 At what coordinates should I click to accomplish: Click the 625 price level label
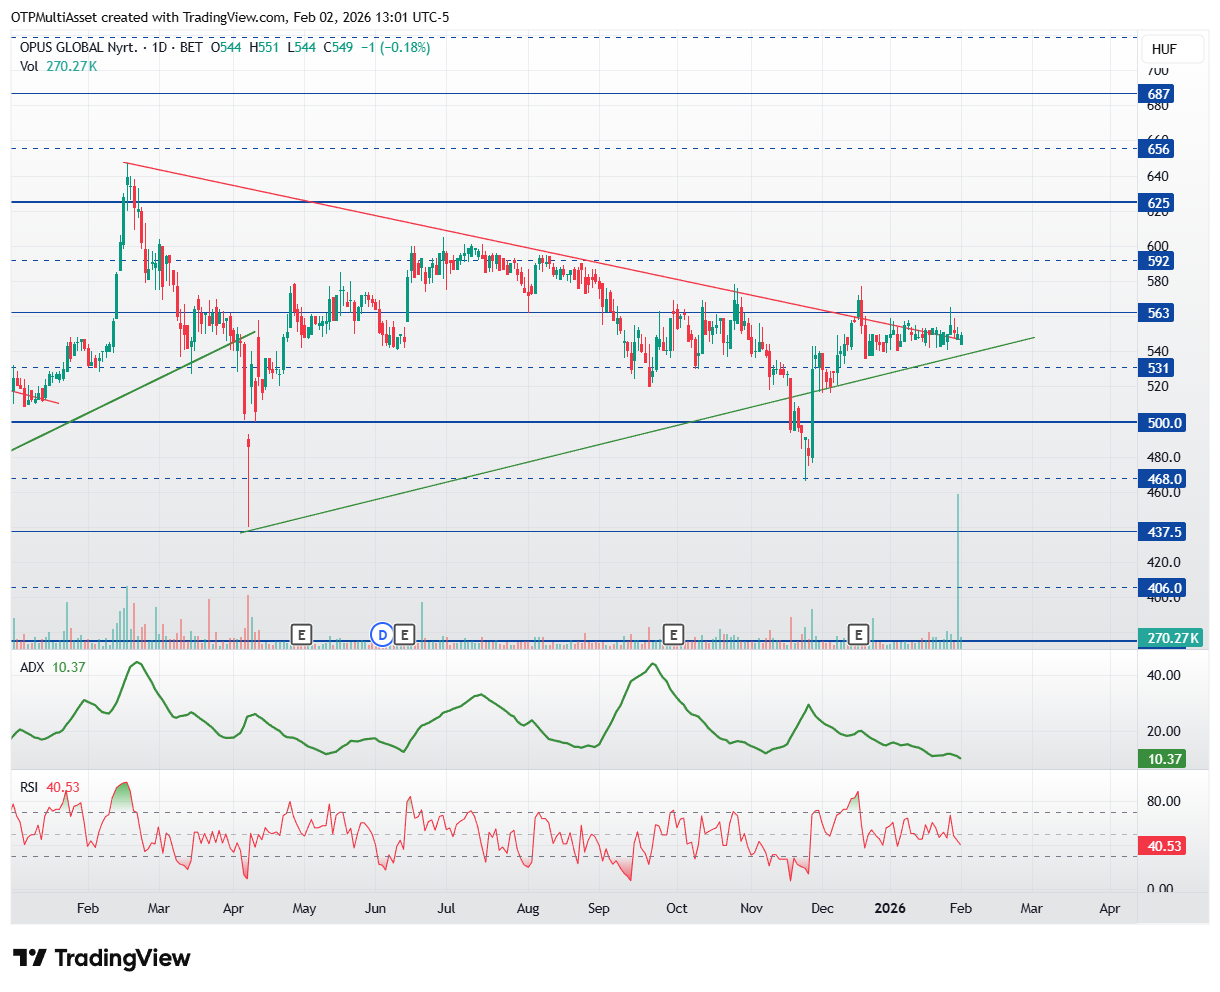[1158, 203]
